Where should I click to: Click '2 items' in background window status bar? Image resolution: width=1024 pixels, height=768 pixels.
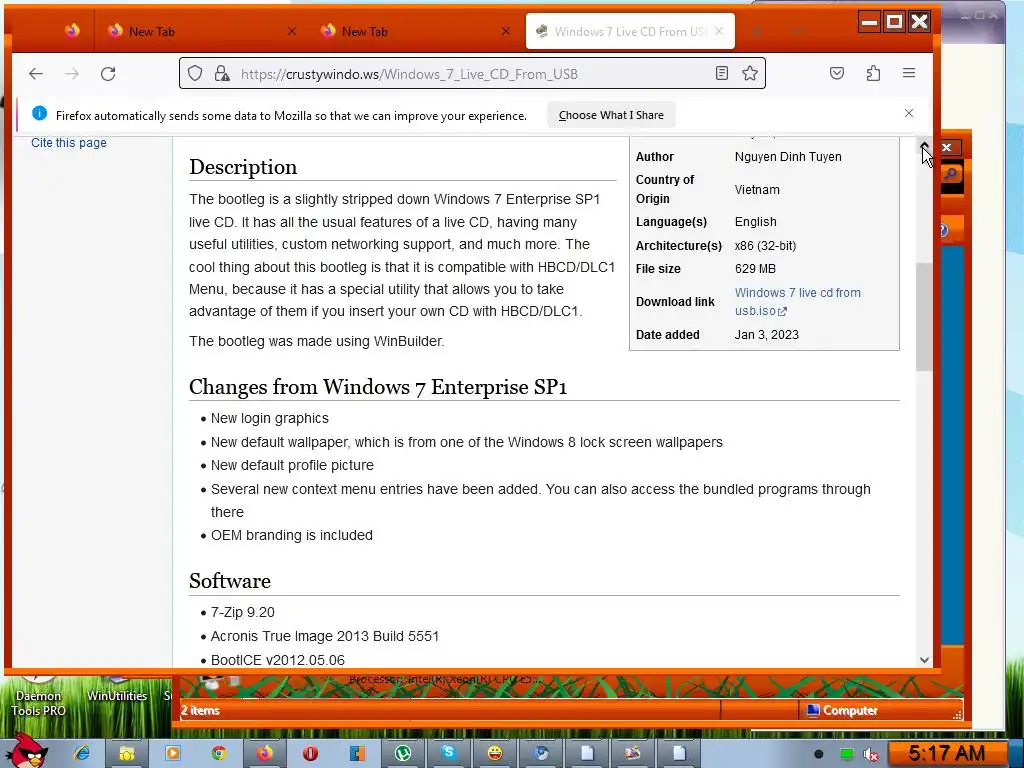[200, 711]
